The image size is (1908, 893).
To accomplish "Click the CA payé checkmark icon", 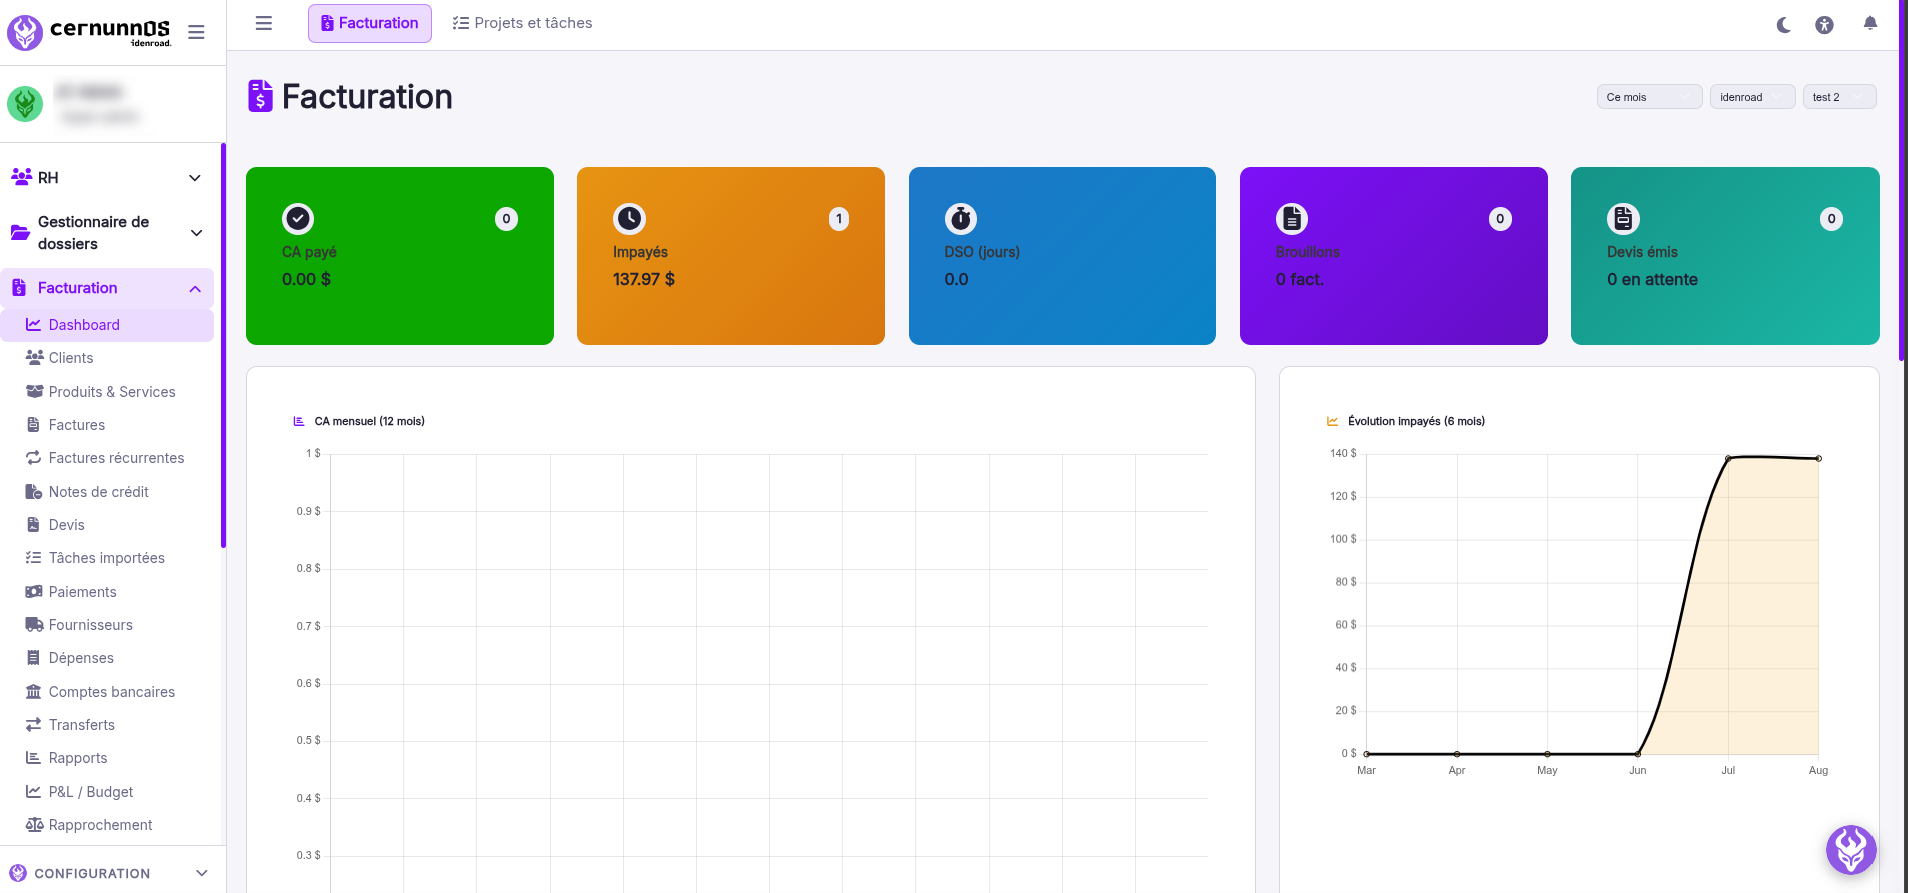I will click(x=298, y=218).
